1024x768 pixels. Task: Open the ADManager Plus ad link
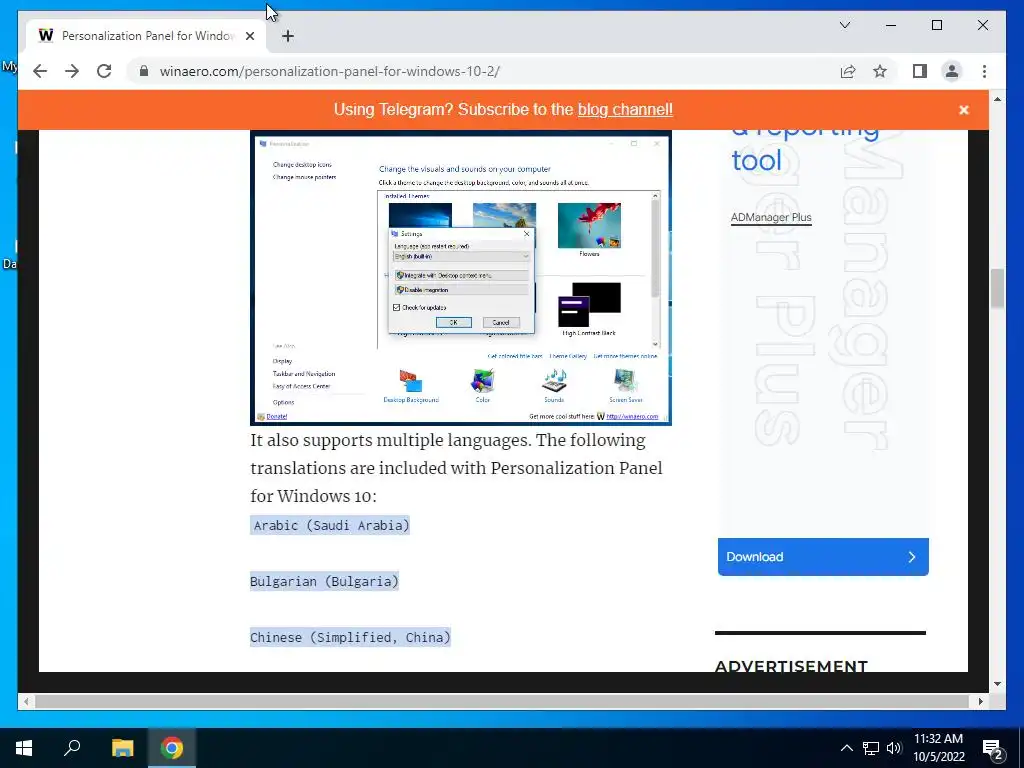point(771,217)
